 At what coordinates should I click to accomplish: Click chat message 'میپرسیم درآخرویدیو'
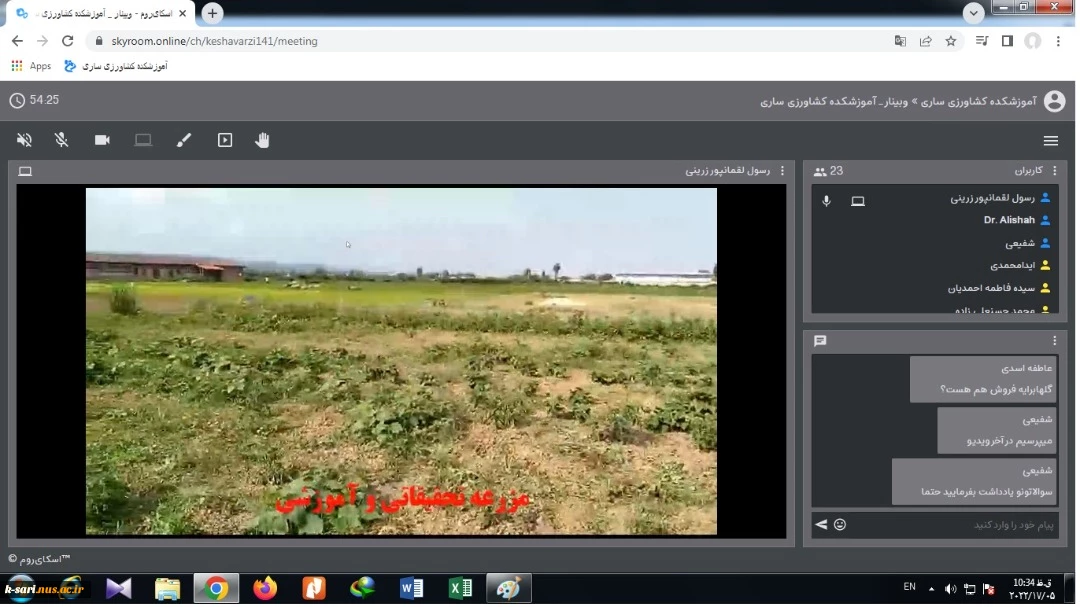tap(997, 431)
